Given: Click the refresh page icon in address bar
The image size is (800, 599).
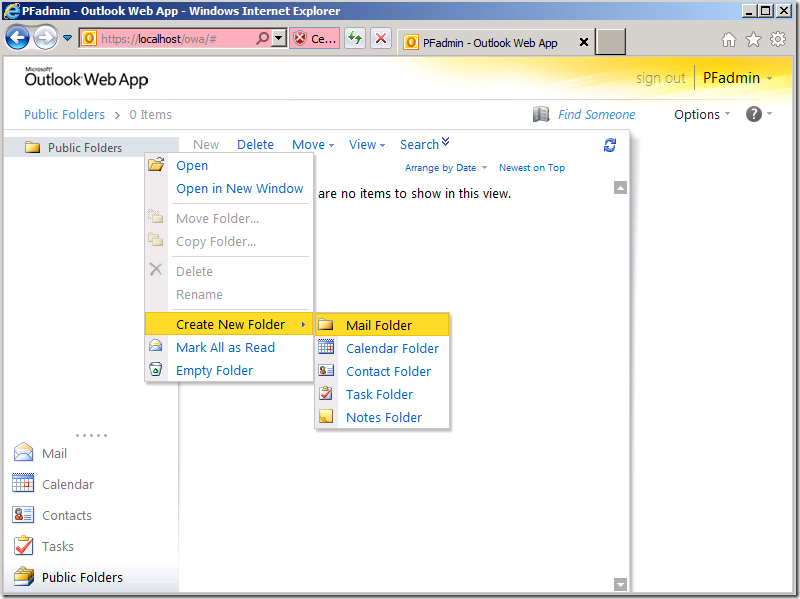Looking at the screenshot, I should coord(355,38).
